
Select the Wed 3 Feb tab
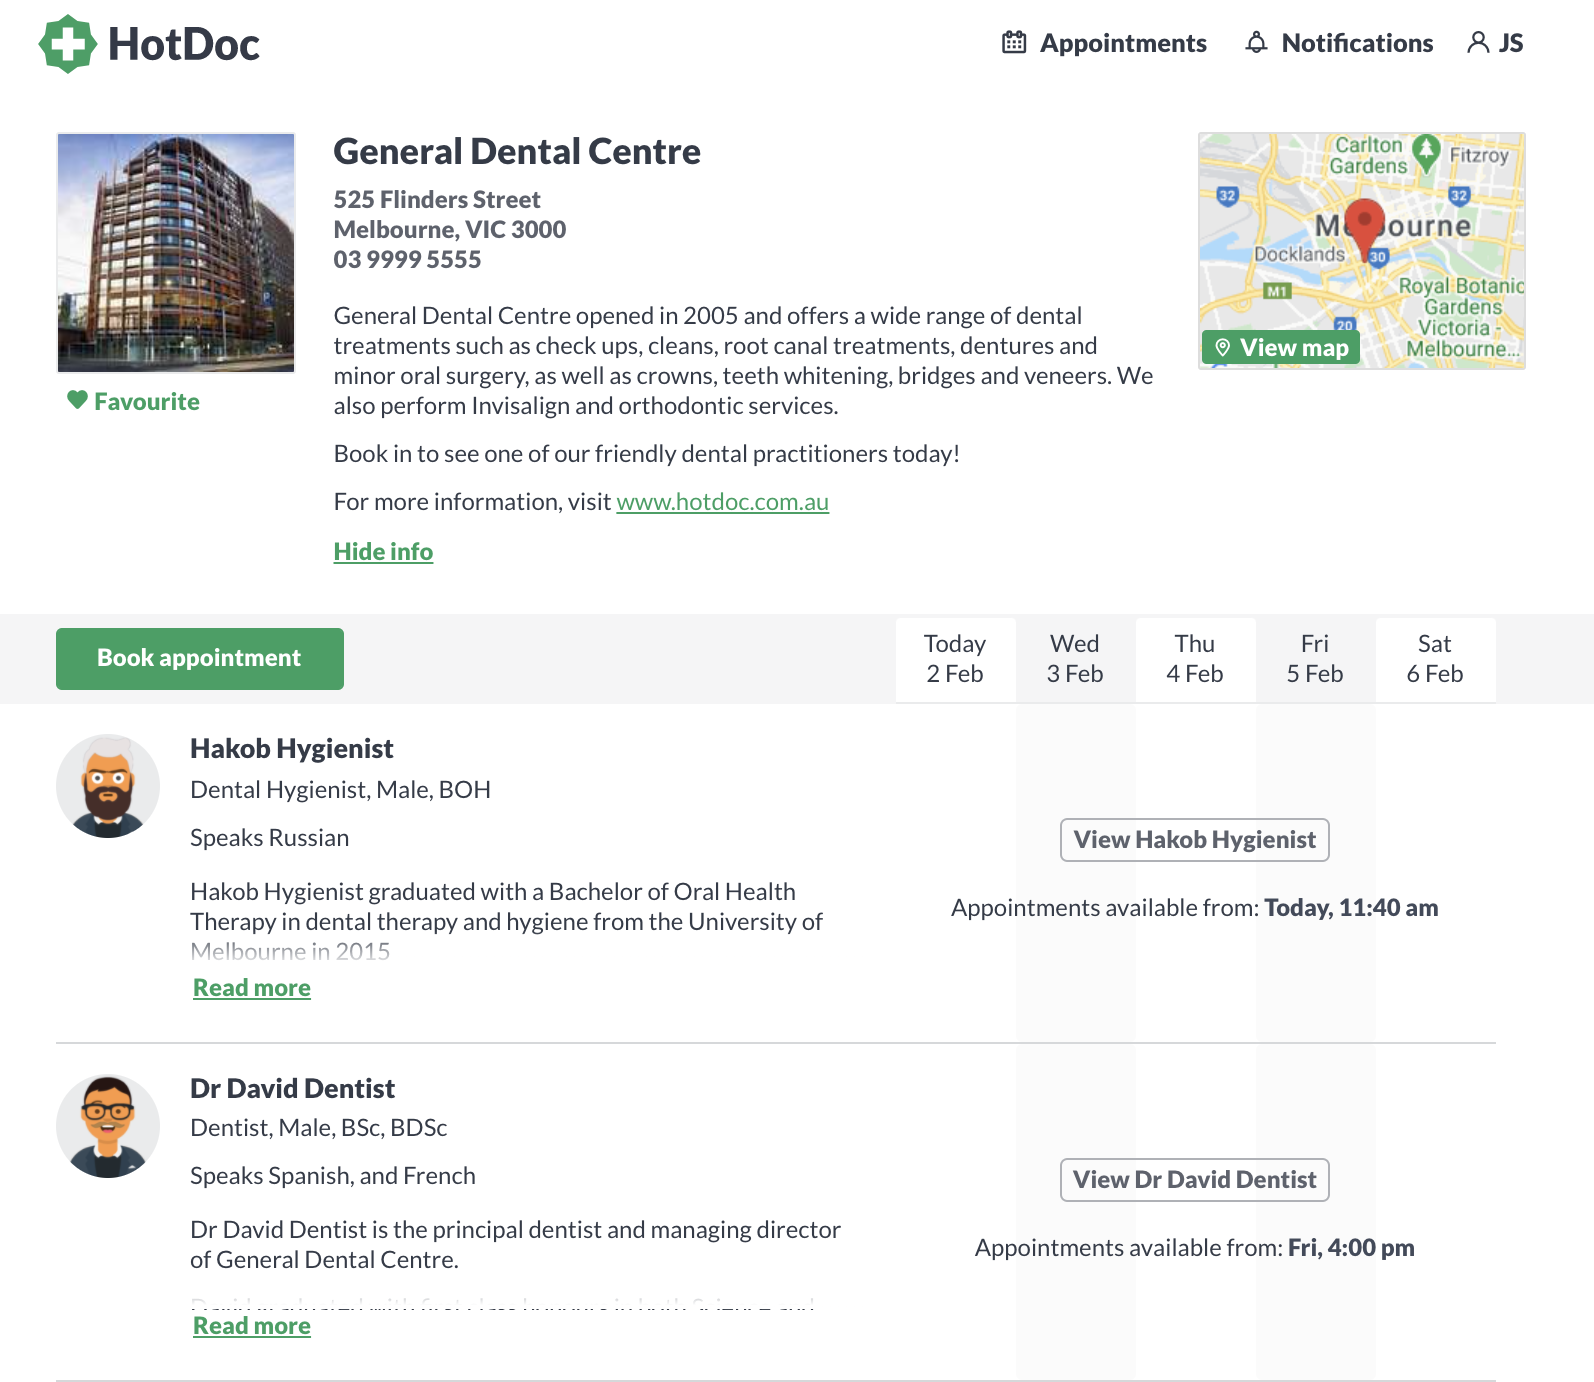coord(1075,659)
